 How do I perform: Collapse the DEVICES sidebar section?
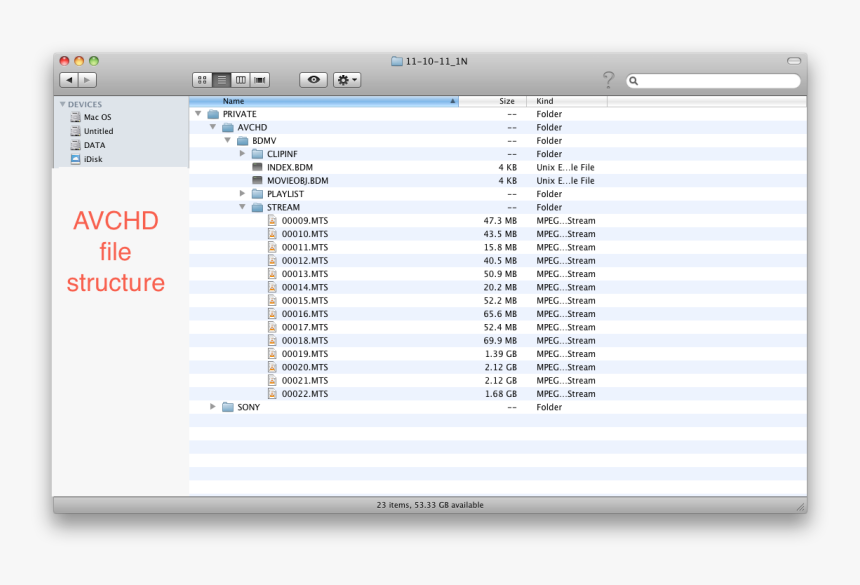click(x=62, y=104)
